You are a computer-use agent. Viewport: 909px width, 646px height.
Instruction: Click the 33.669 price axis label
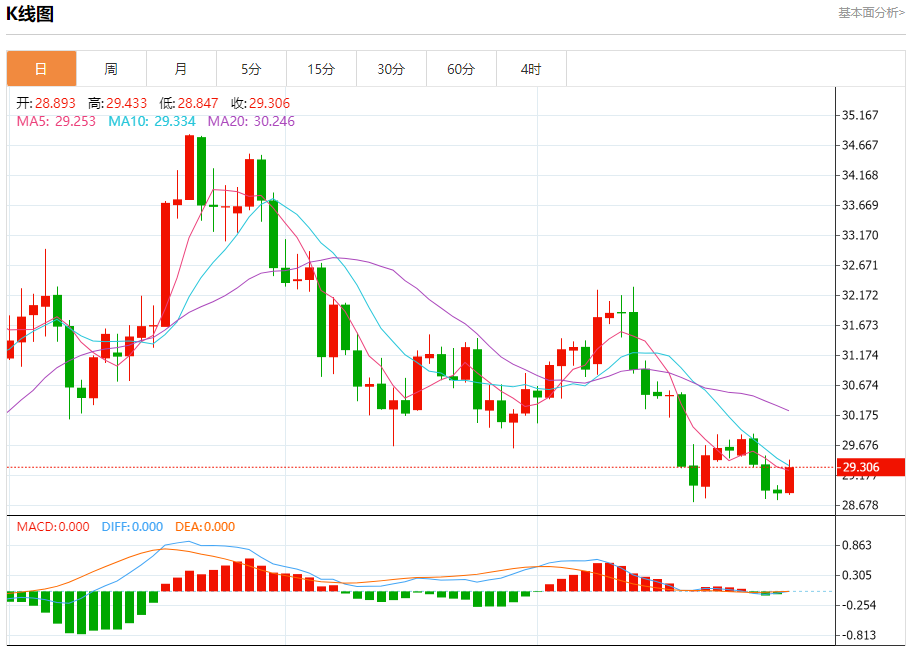click(860, 205)
